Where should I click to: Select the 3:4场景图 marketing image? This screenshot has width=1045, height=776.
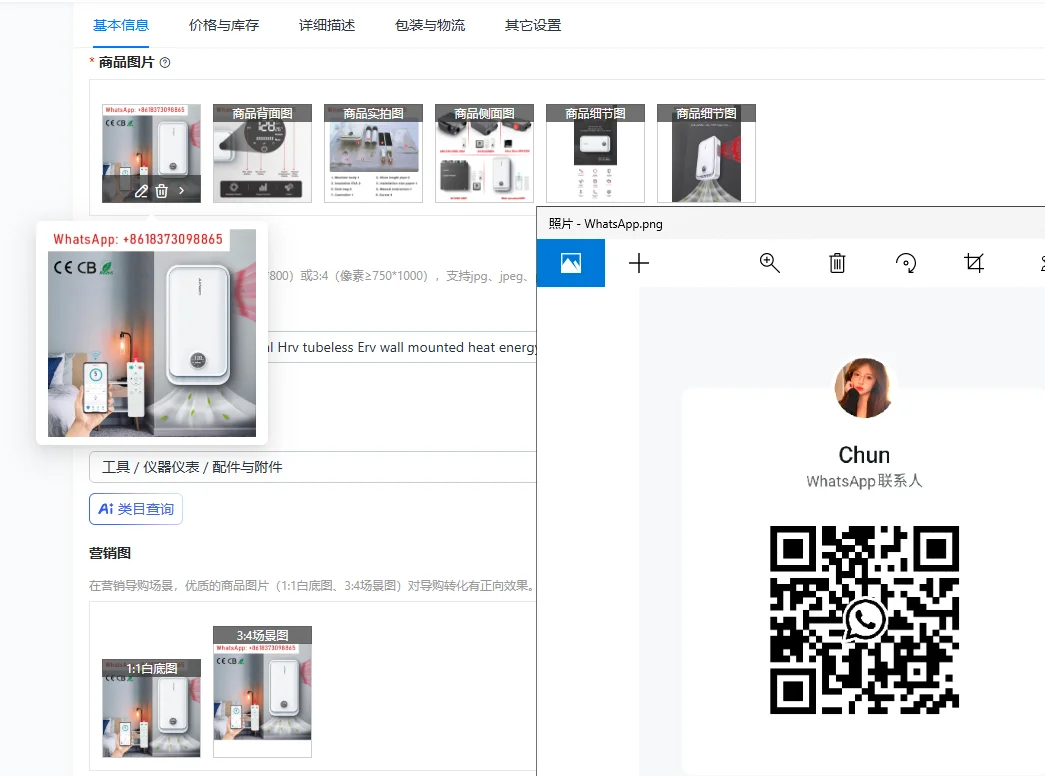[263, 691]
